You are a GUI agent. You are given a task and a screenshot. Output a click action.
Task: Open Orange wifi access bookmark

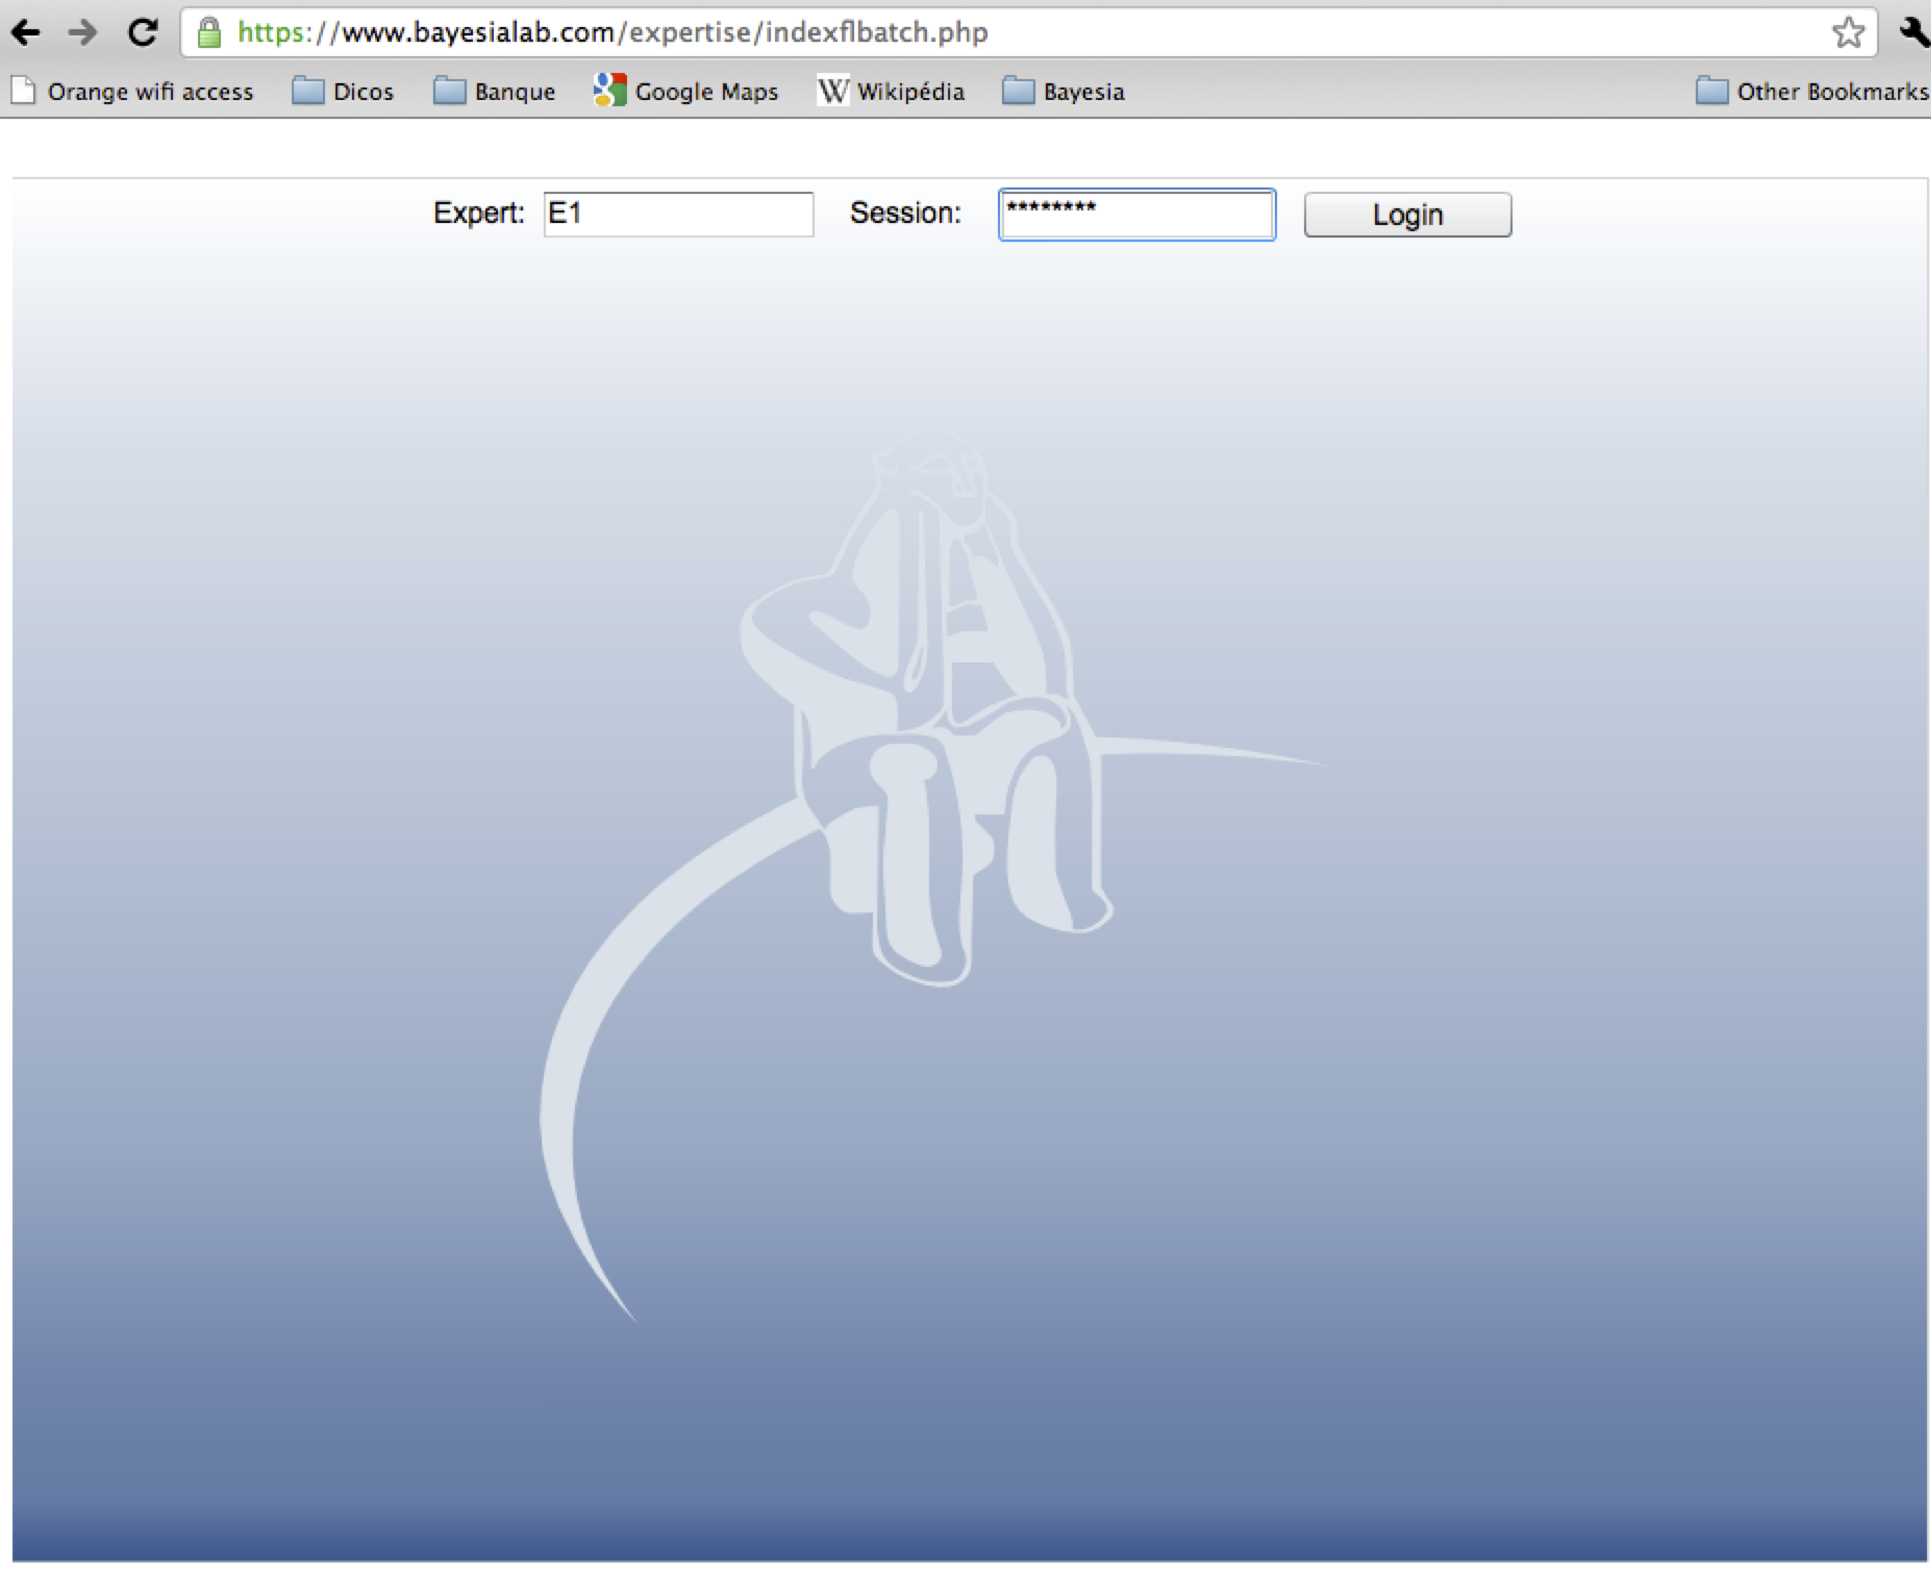pos(132,91)
